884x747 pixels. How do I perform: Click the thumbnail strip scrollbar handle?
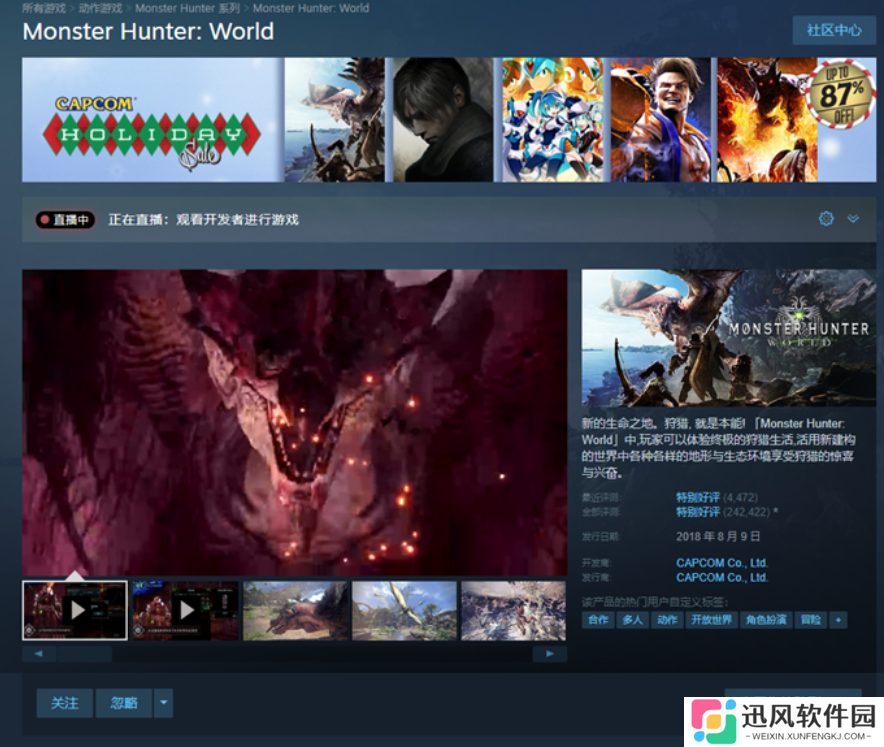click(85, 654)
